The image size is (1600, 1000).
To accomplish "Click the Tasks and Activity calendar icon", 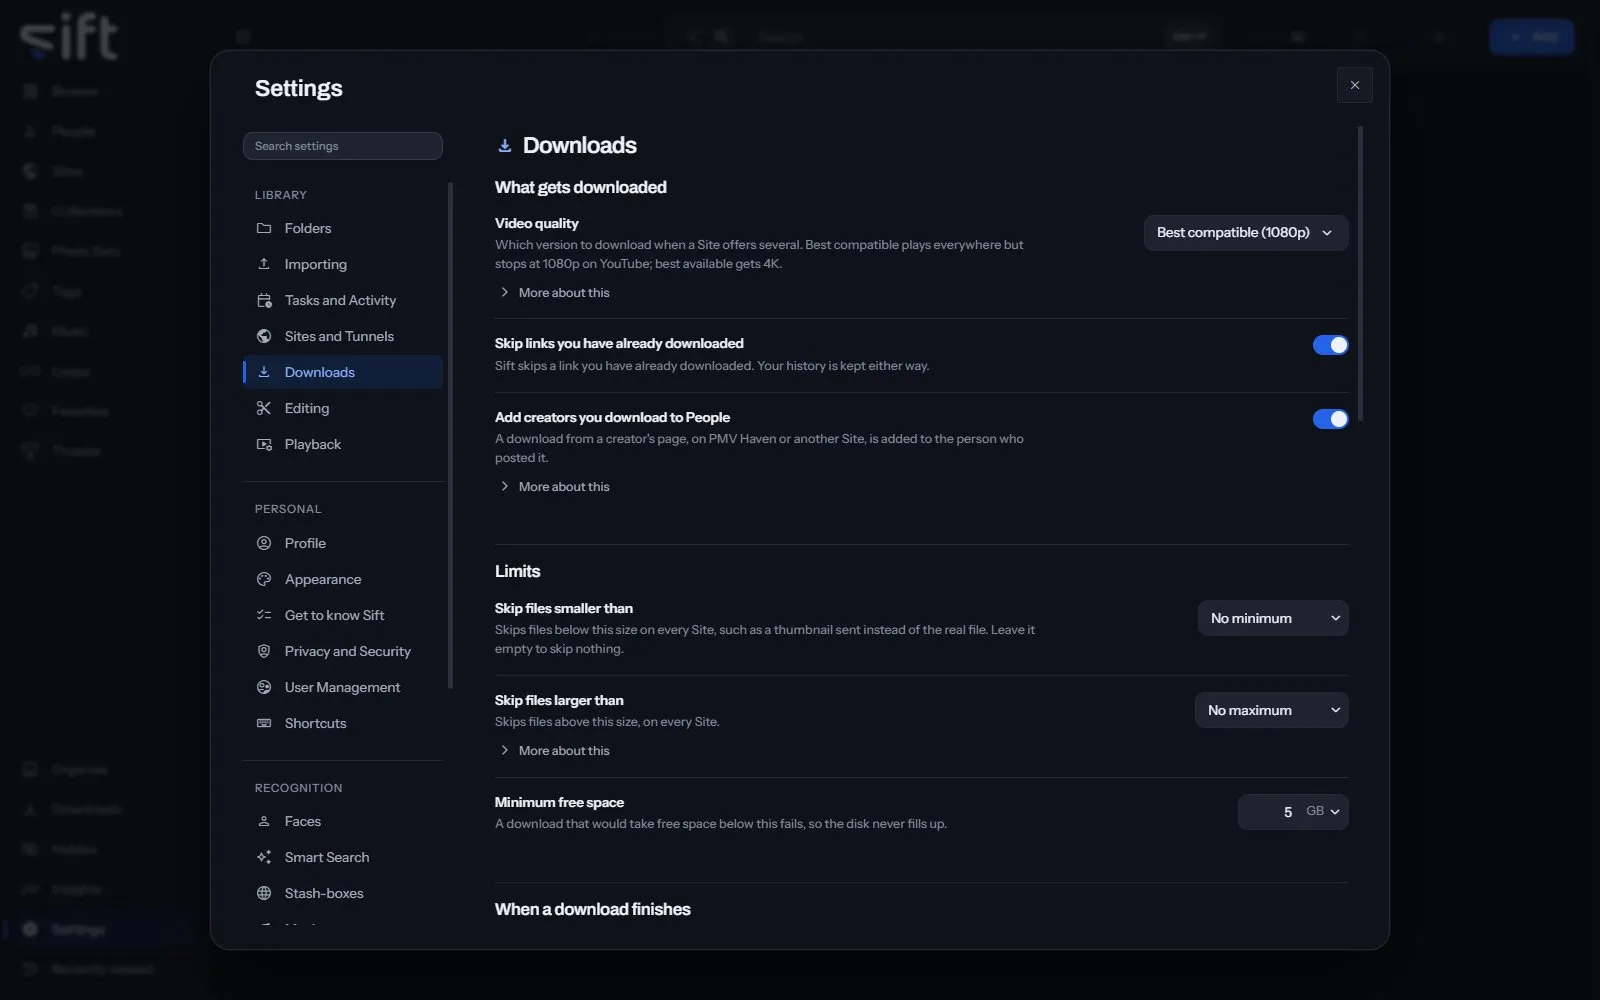I will [x=264, y=300].
